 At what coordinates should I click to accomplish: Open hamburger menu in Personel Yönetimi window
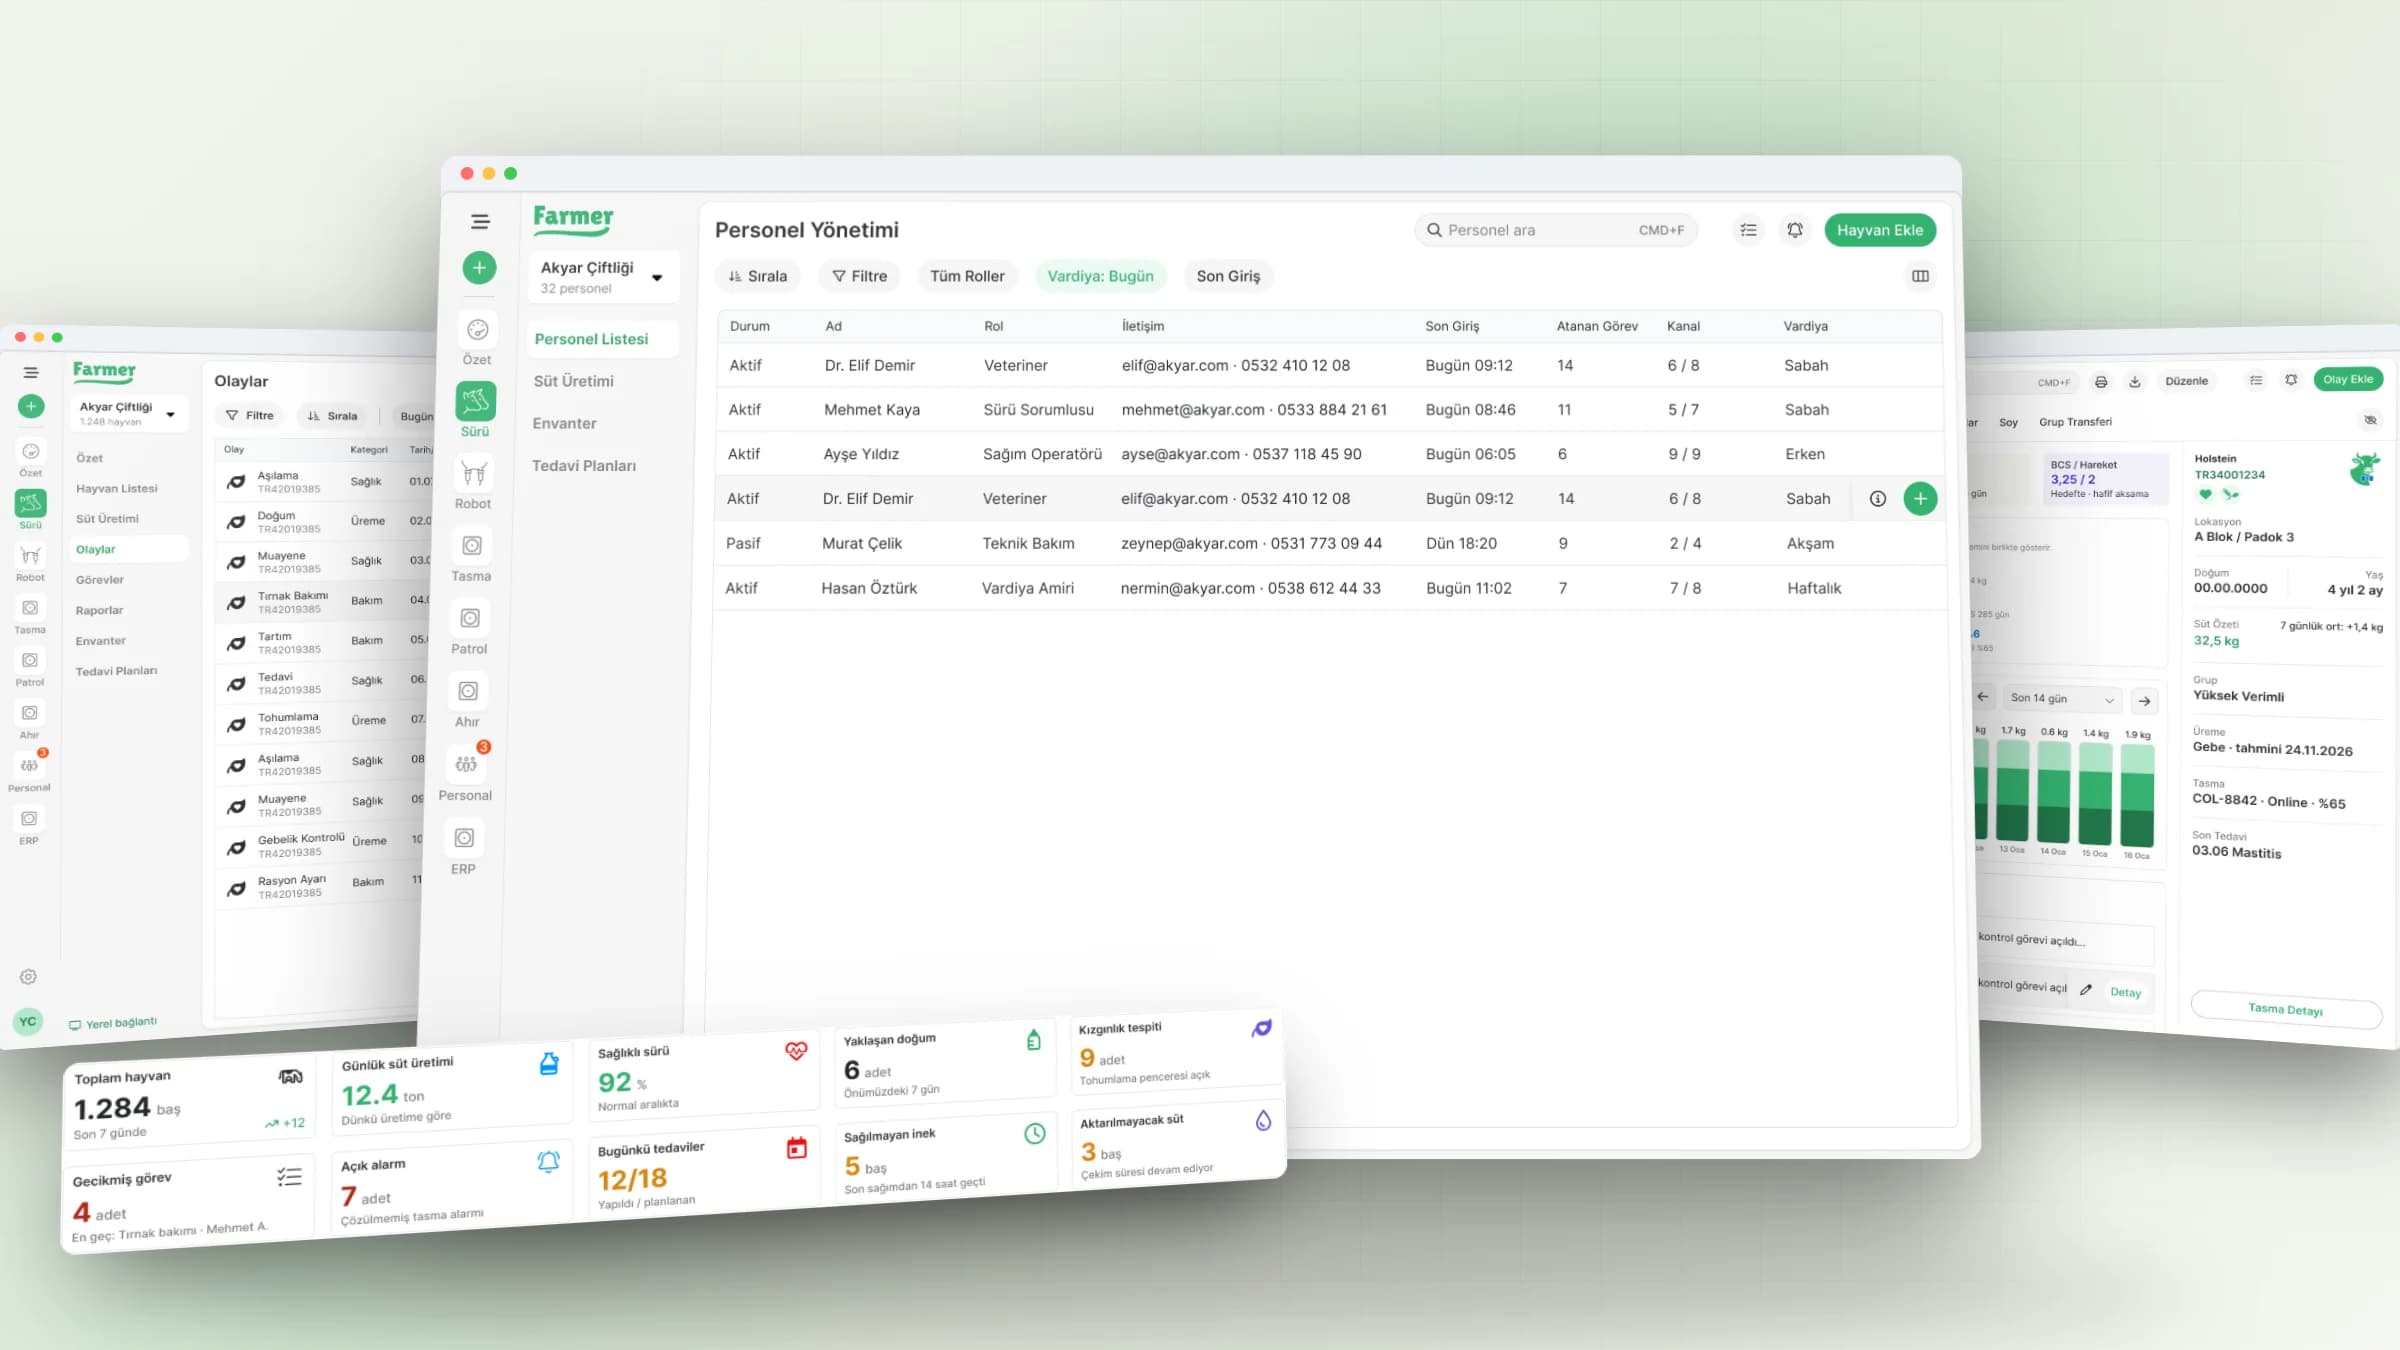[x=480, y=222]
